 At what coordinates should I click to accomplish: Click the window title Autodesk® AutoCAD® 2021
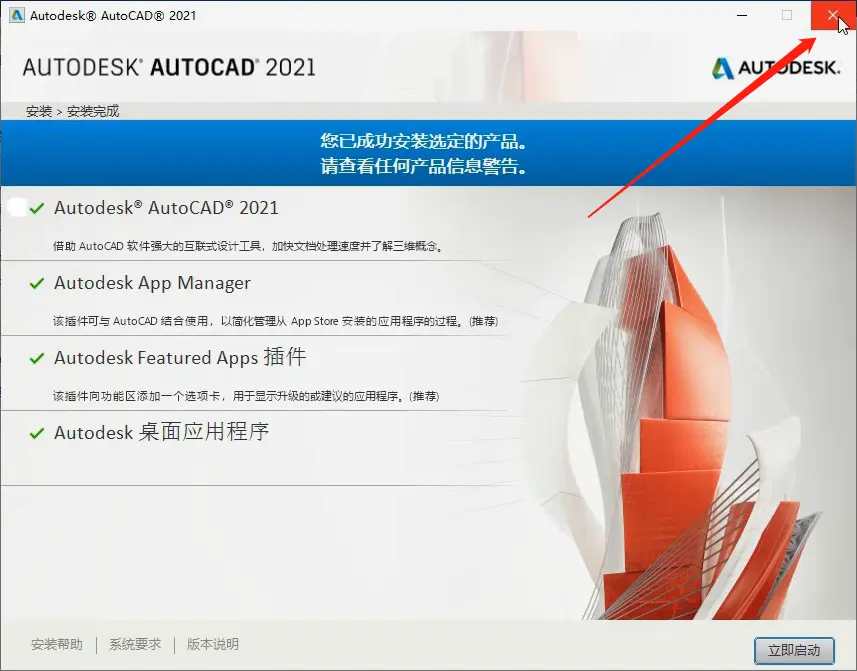pos(113,15)
